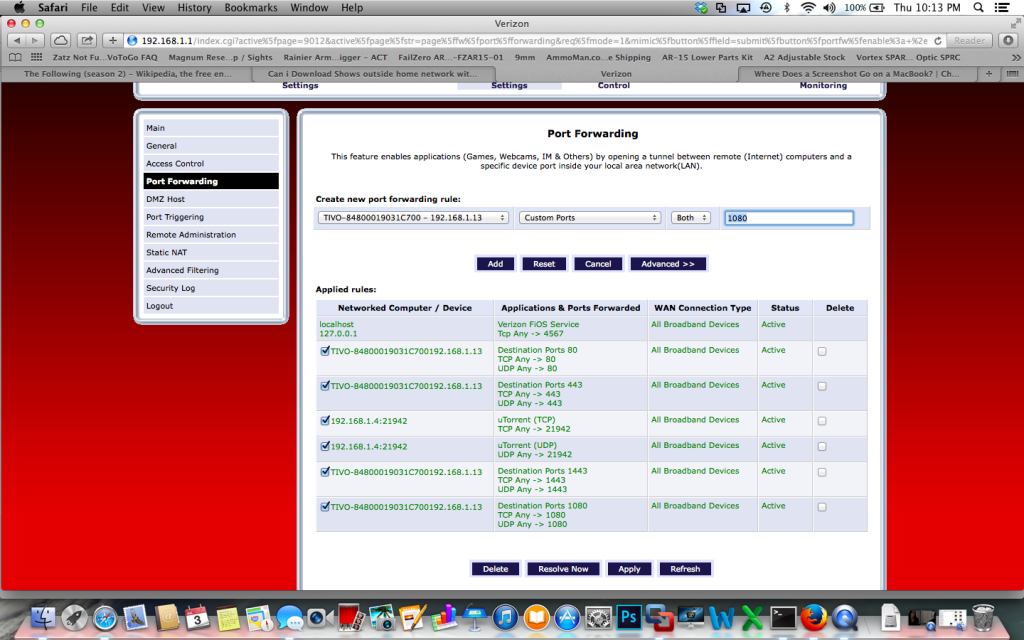Tick delete checkbox for Ports 1443 rule
1024x640 pixels.
tap(822, 472)
